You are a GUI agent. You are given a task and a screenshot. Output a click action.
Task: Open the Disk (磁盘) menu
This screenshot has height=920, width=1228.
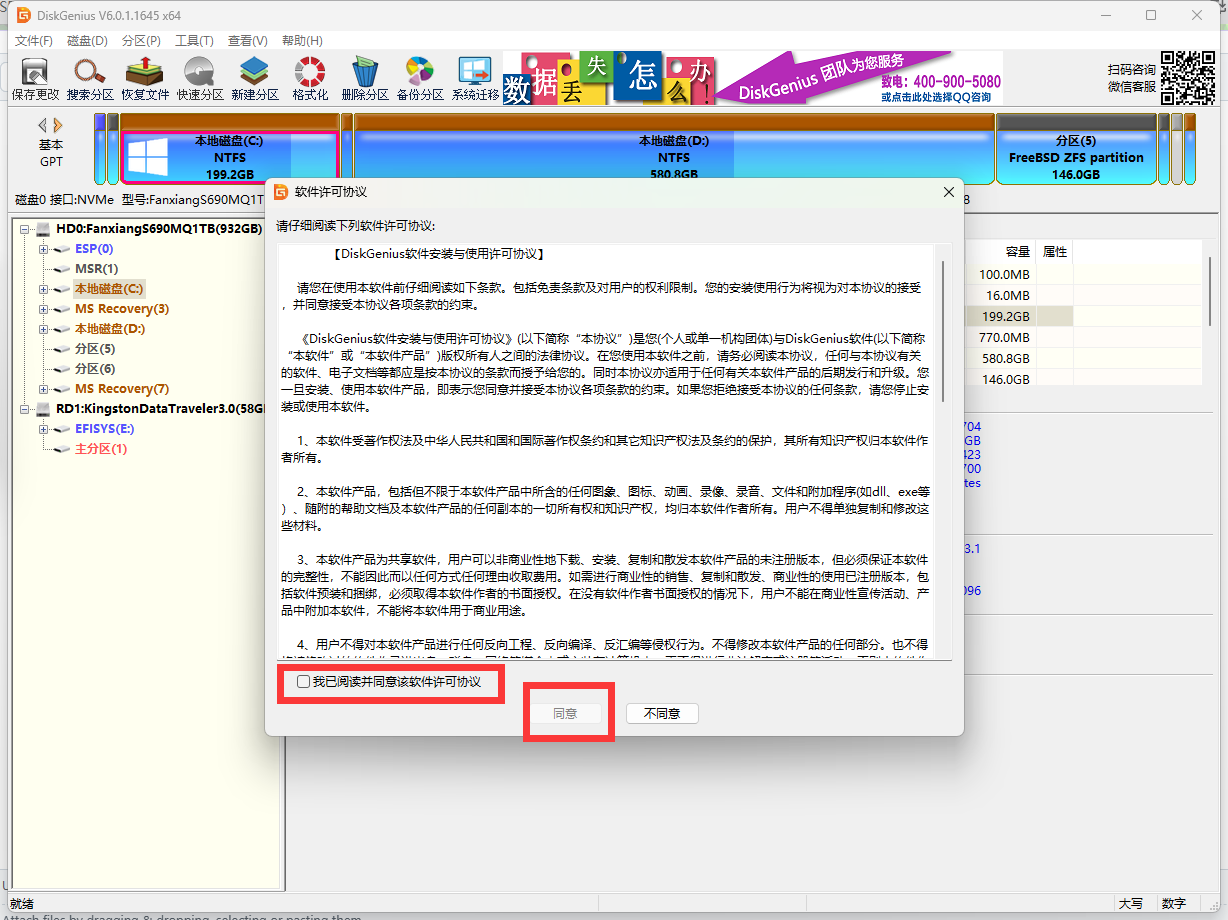click(x=87, y=41)
